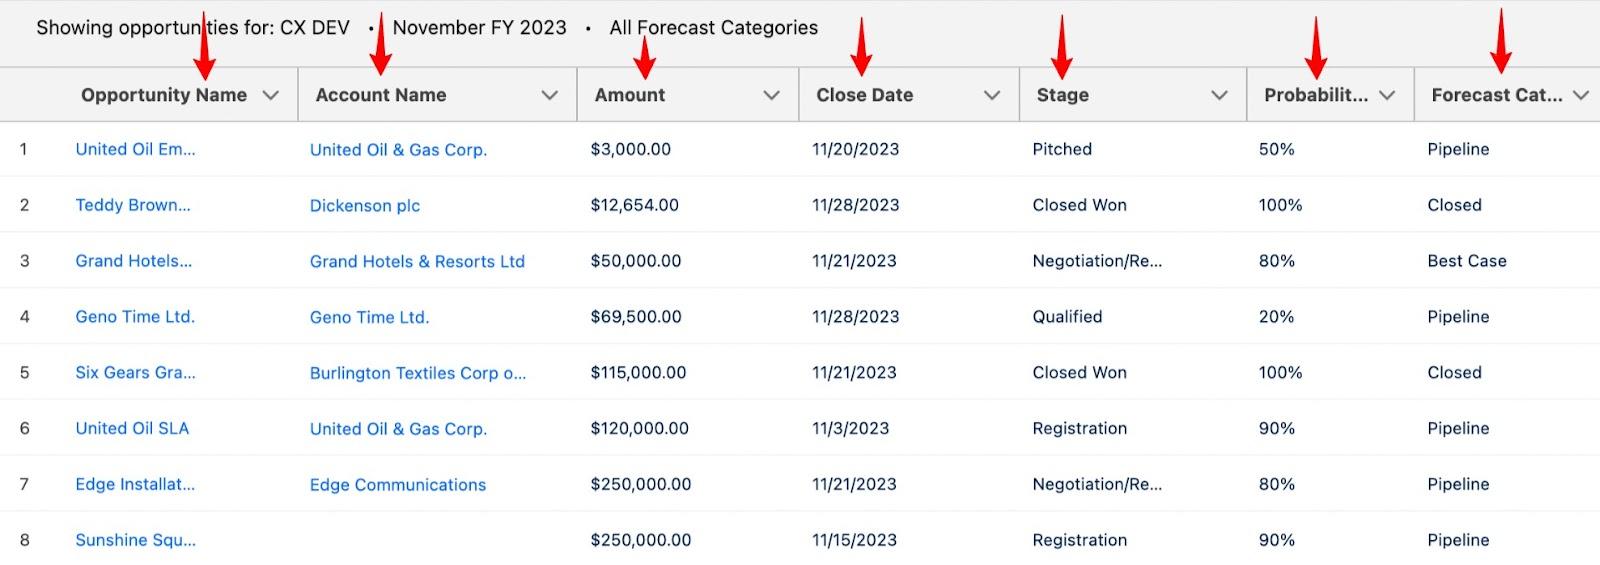The height and width of the screenshot is (565, 1600).
Task: Open Account Name column dropdown chevron
Action: coord(549,95)
